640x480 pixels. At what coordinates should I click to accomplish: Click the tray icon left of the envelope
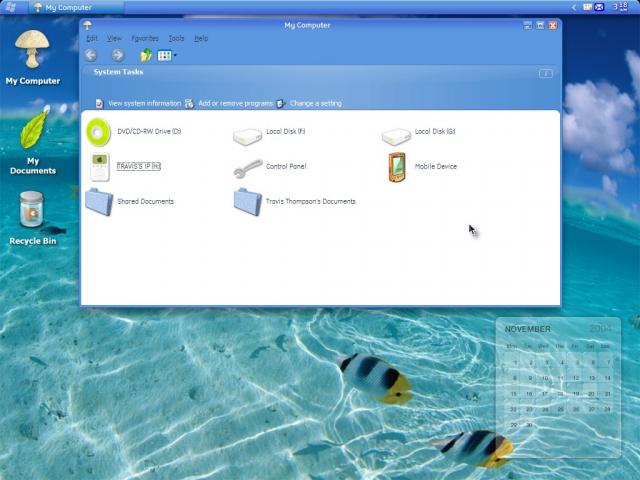[587, 7]
